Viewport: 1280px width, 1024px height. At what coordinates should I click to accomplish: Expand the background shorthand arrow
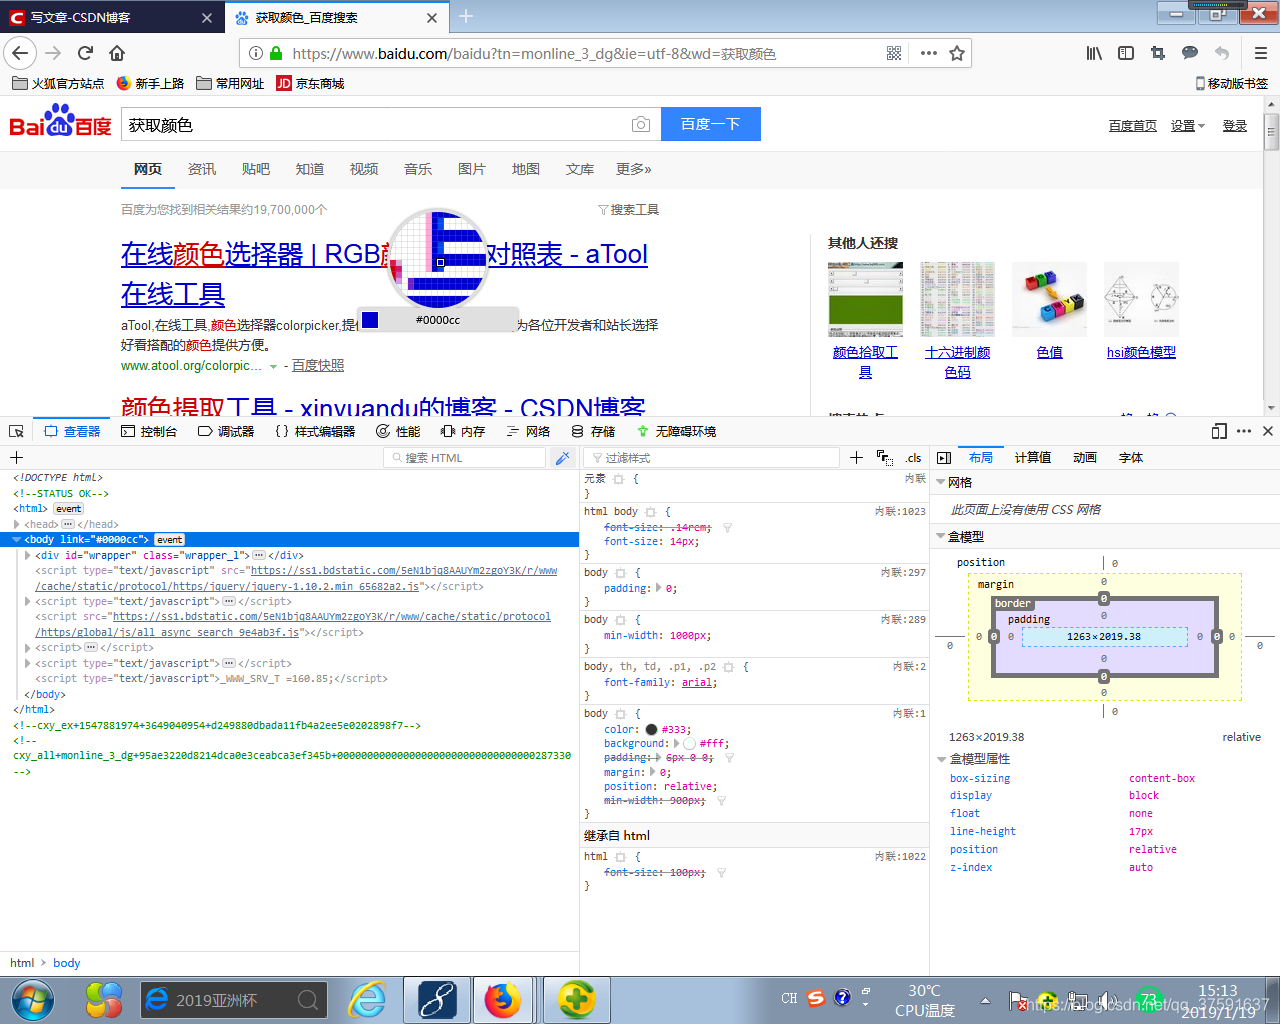tap(676, 743)
